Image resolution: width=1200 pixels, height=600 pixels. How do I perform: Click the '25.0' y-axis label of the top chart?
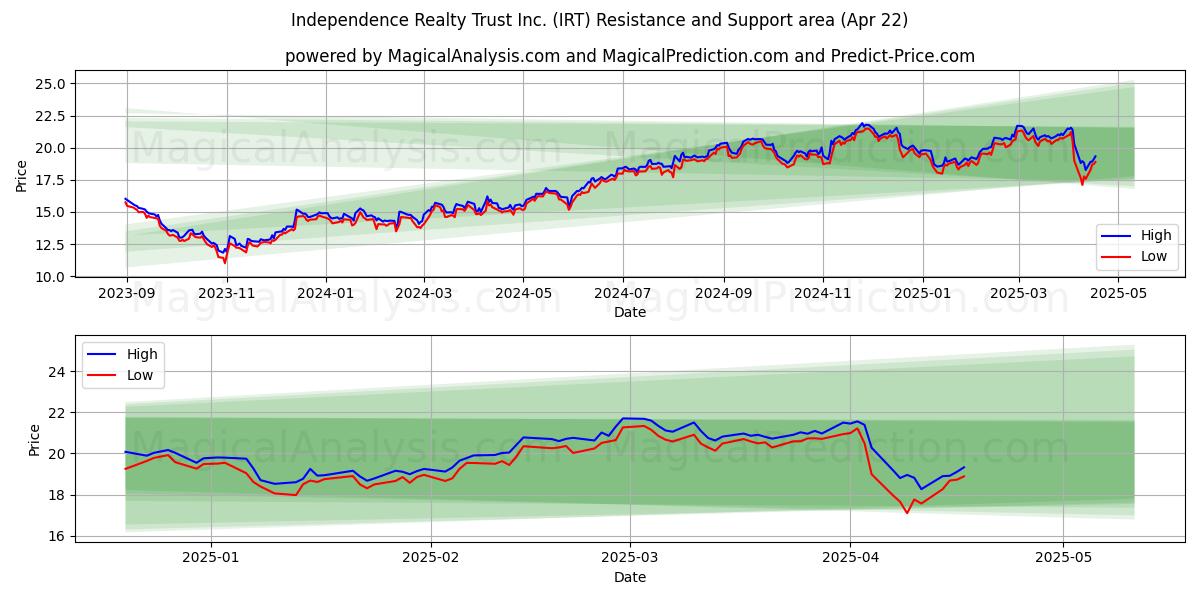51,84
